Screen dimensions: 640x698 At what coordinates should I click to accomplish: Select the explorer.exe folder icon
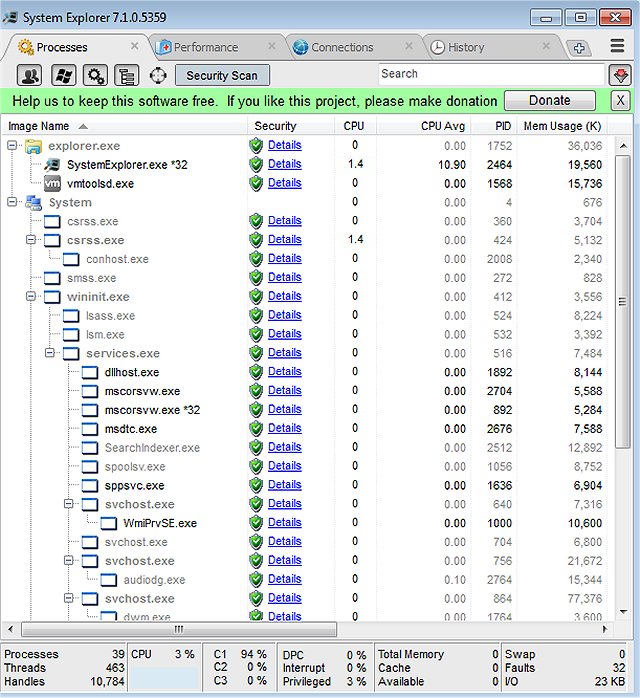point(33,146)
